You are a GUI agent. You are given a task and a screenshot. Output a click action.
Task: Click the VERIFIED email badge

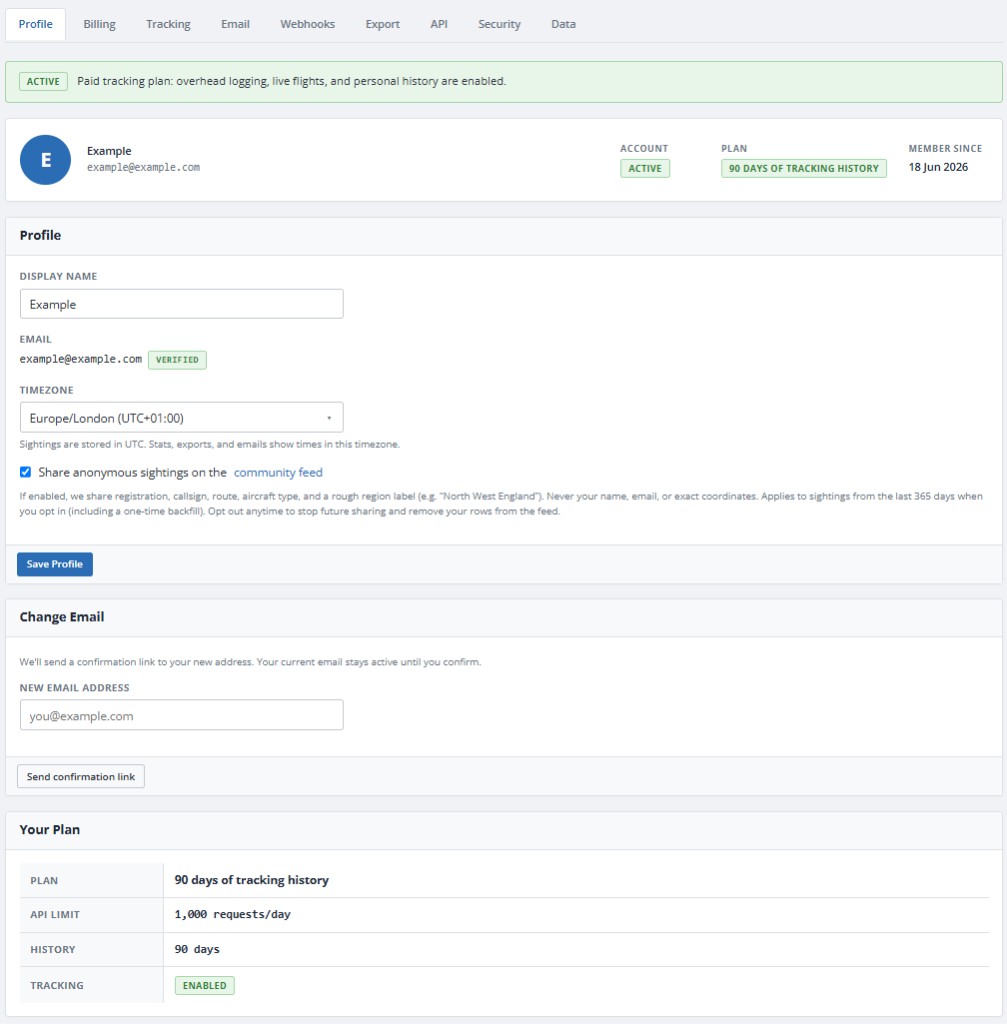pyautogui.click(x=177, y=360)
